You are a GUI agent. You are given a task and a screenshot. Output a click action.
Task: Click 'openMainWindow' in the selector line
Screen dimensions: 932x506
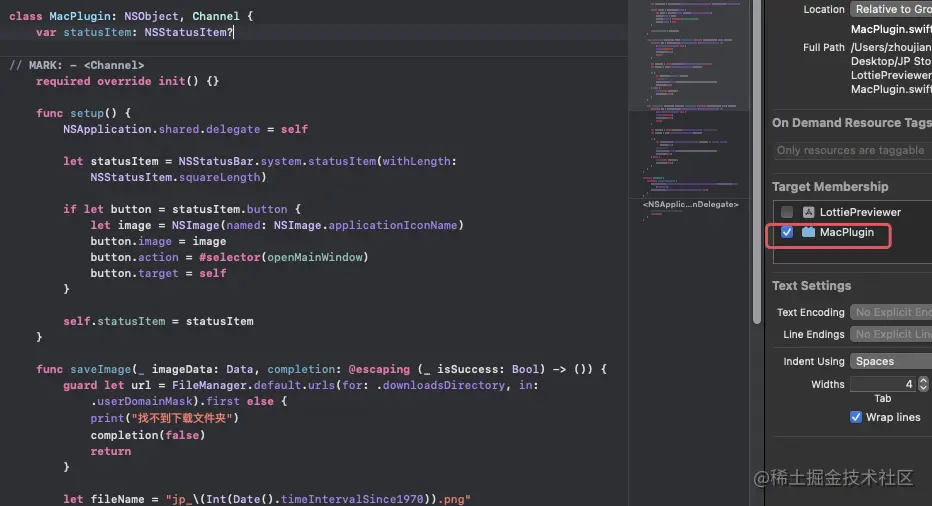point(314,257)
